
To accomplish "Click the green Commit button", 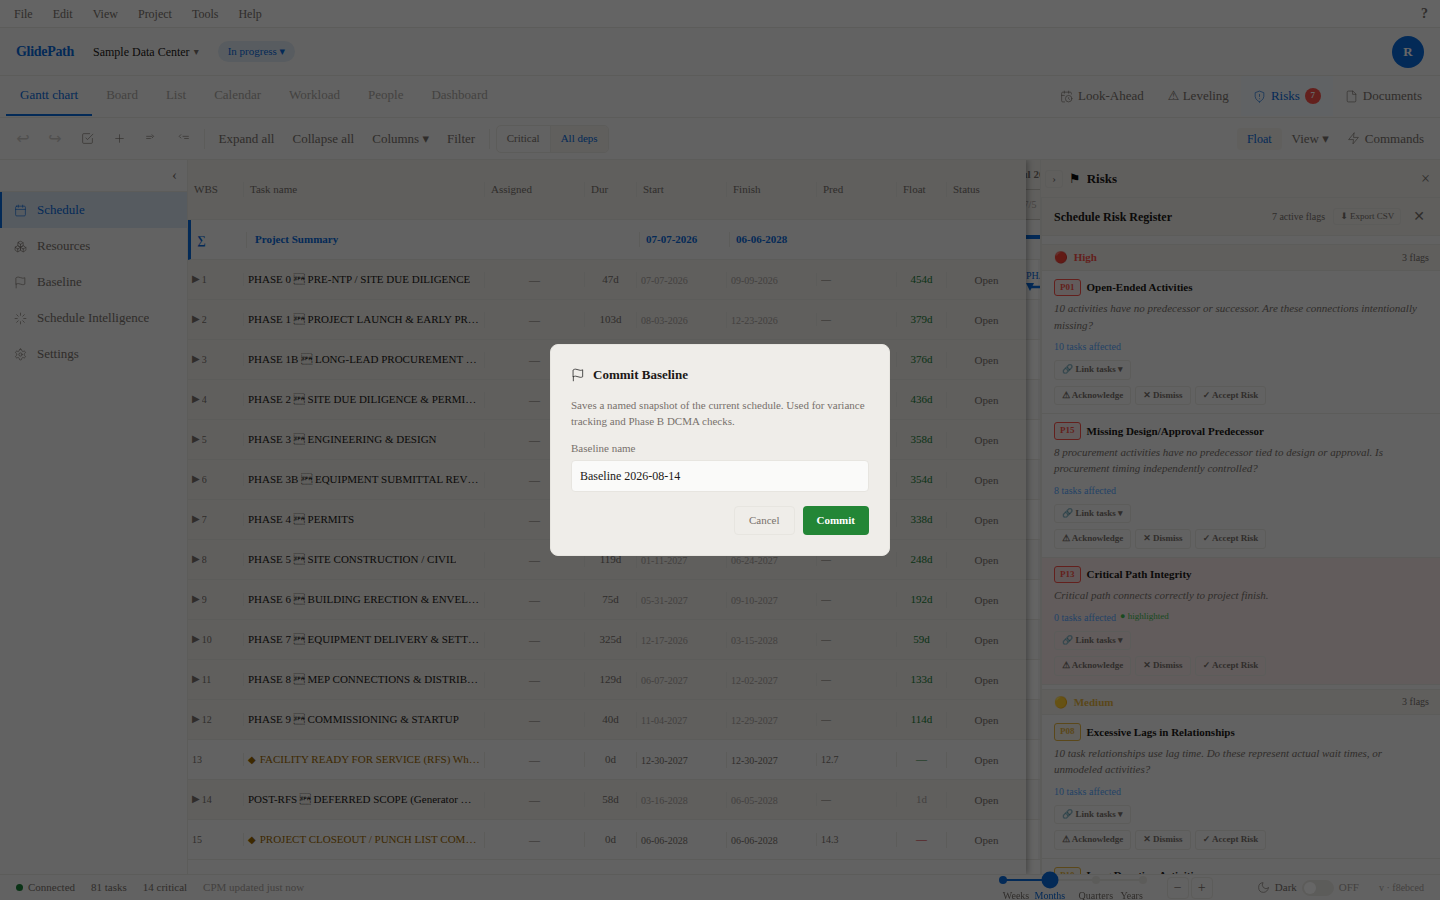I will point(836,520).
